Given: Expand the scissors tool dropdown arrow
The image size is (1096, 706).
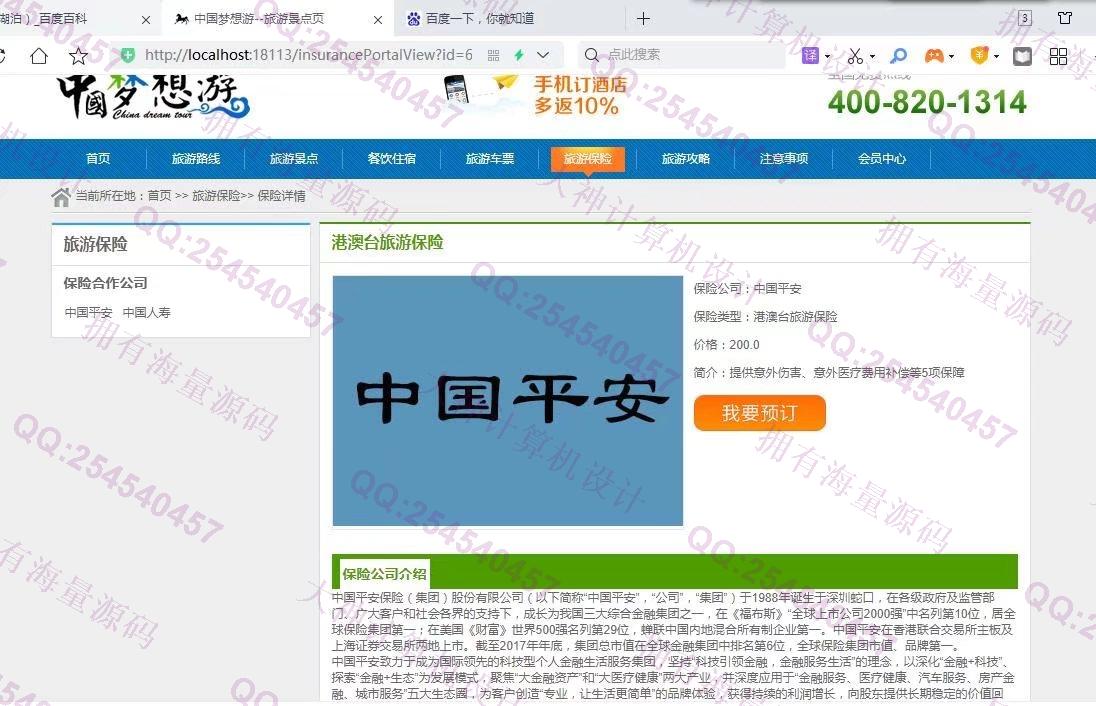Looking at the screenshot, I should coord(872,57).
